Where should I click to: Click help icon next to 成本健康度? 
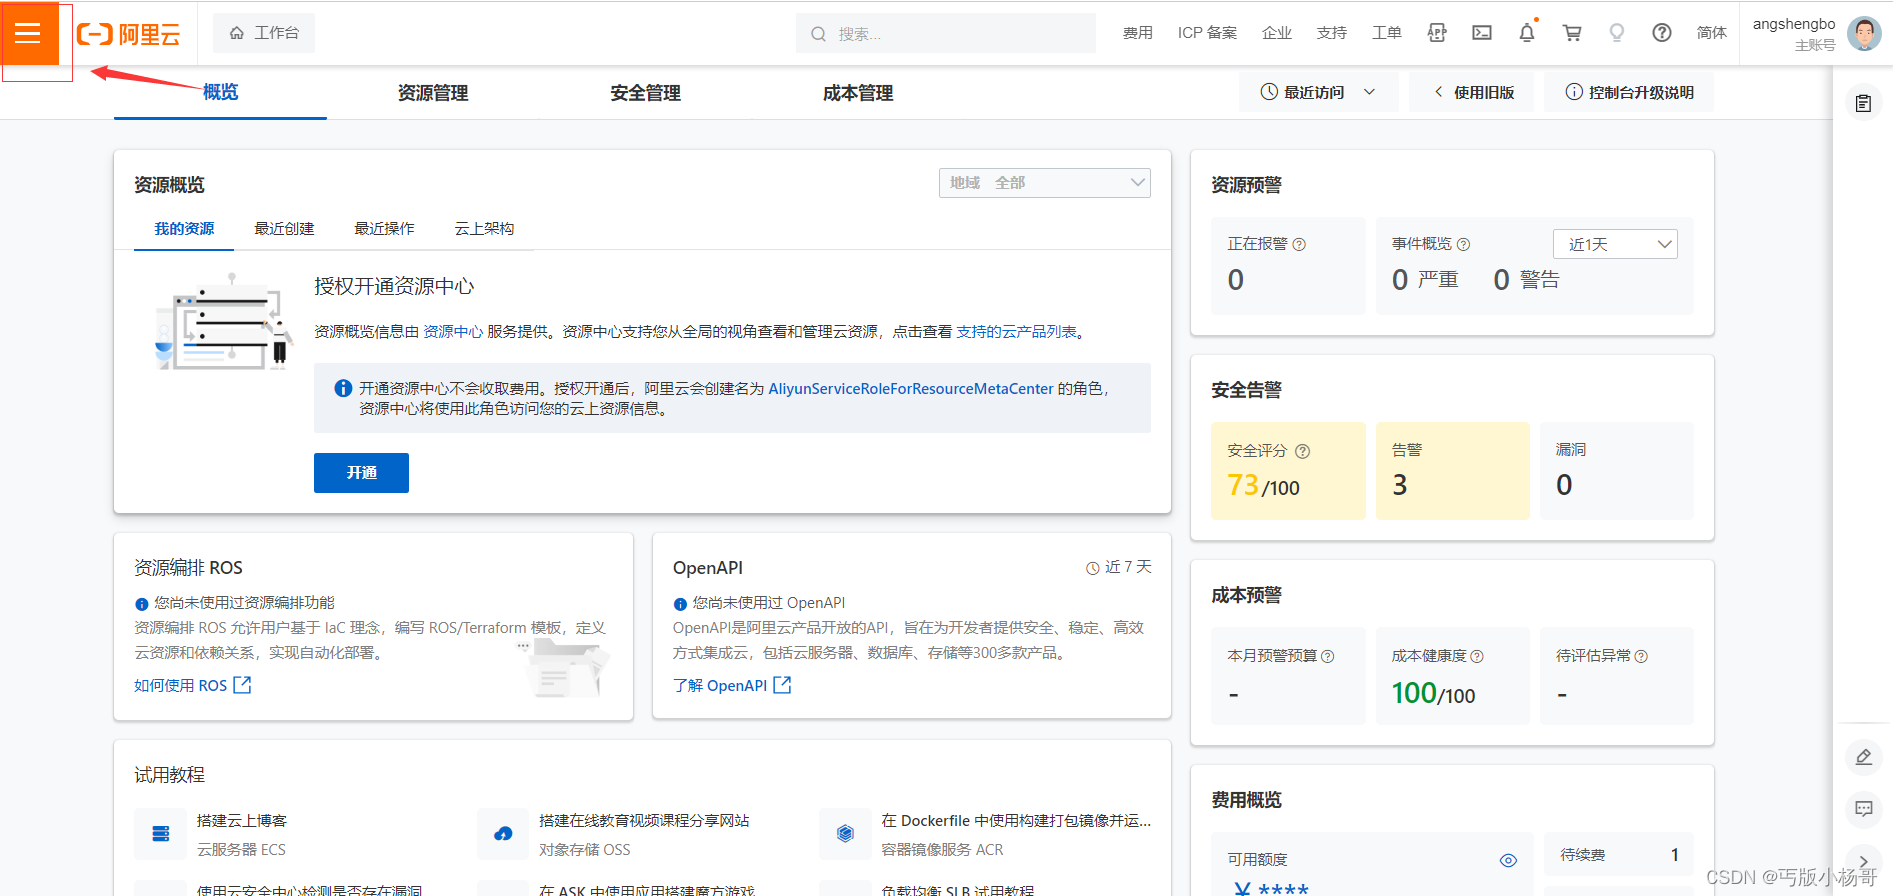coord(1477,656)
